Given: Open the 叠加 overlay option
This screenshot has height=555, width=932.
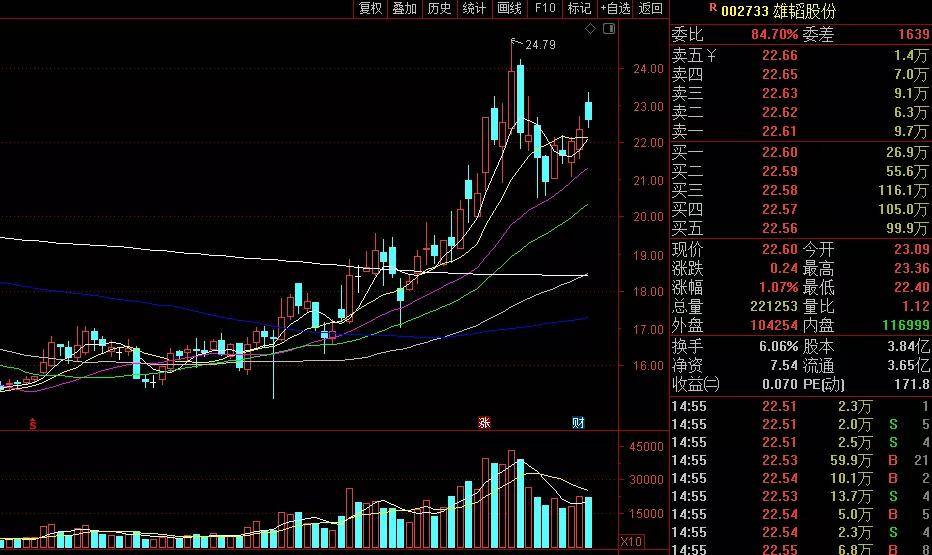Looking at the screenshot, I should click(x=404, y=8).
